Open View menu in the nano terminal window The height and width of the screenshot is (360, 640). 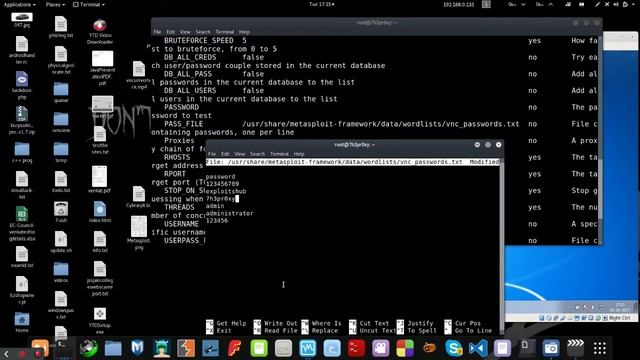pyautogui.click(x=240, y=154)
